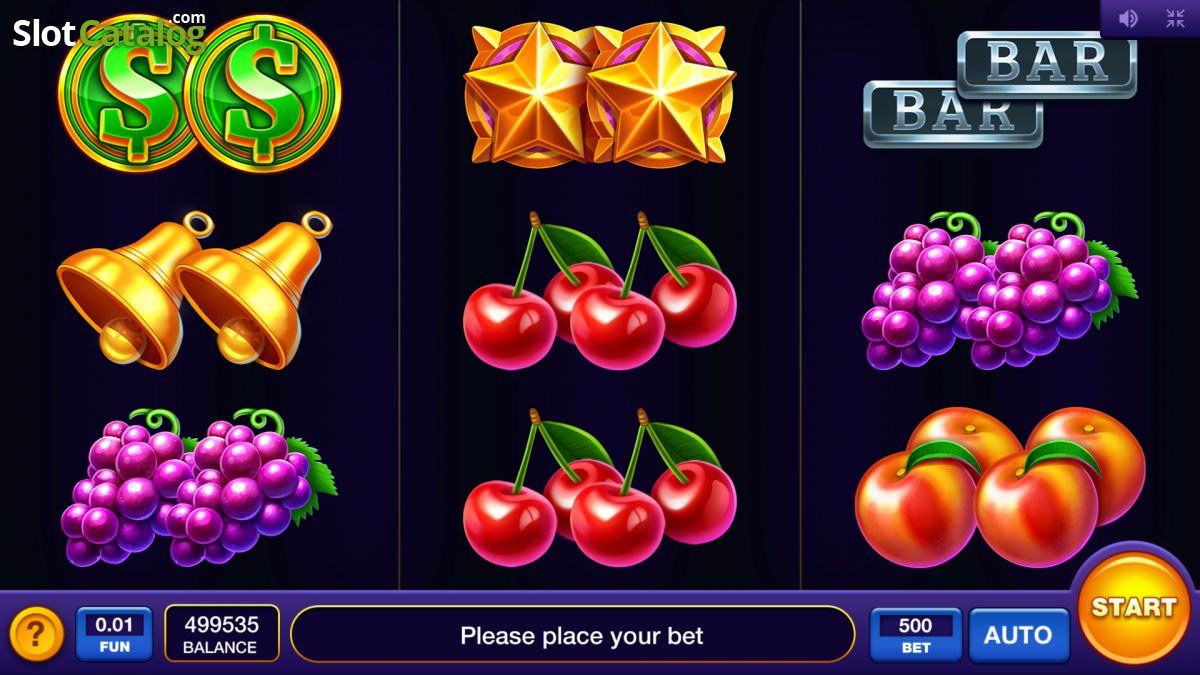Click the 499535 BALANCE display

click(x=221, y=634)
